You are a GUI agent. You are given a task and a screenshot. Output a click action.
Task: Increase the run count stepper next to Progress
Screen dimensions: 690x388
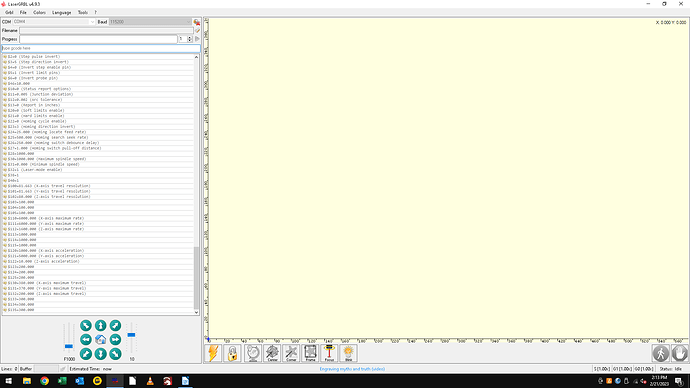click(190, 37)
